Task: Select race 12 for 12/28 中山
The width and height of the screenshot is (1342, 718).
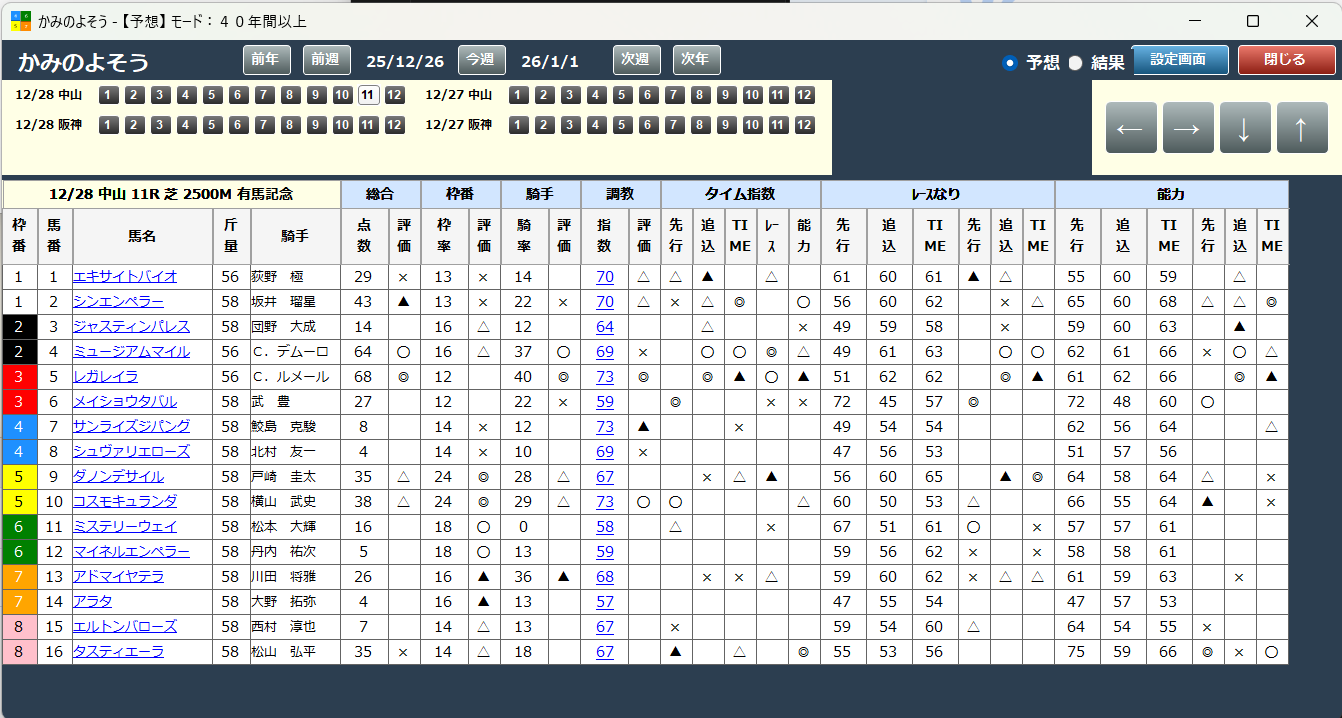Action: coord(394,96)
